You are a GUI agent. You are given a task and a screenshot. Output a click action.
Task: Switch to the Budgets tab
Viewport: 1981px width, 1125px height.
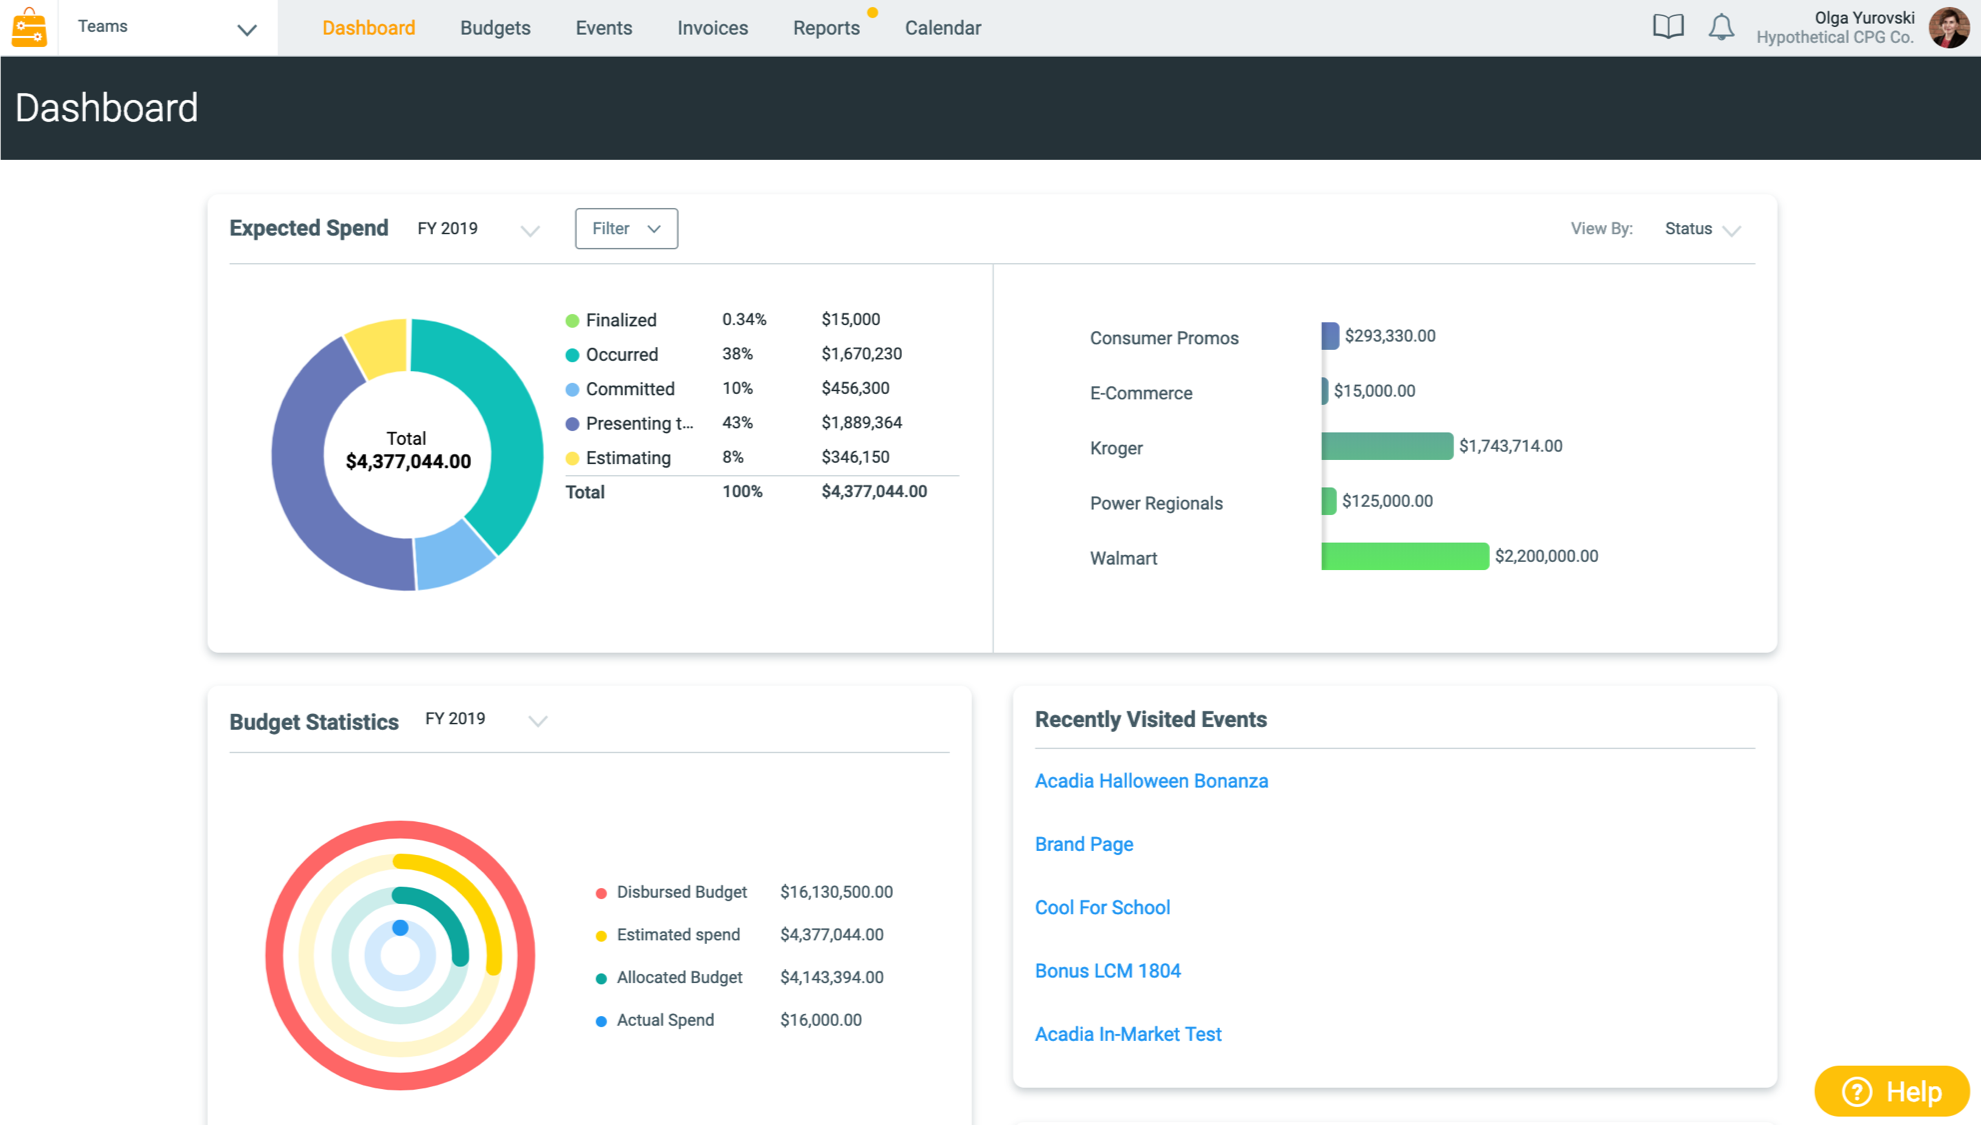tap(495, 28)
